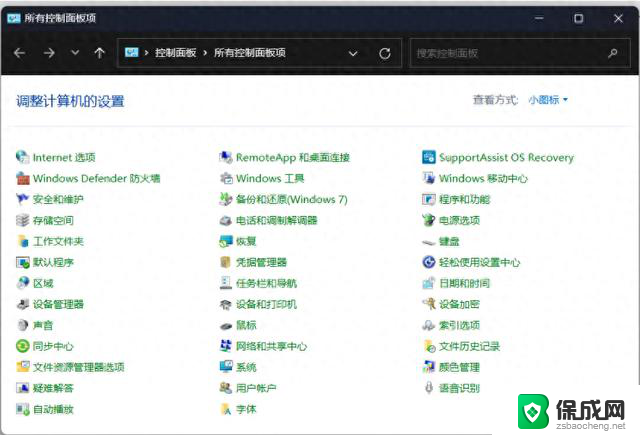Click the RemoteApp 和桌面连接 icon
The width and height of the screenshot is (640, 435).
226,157
